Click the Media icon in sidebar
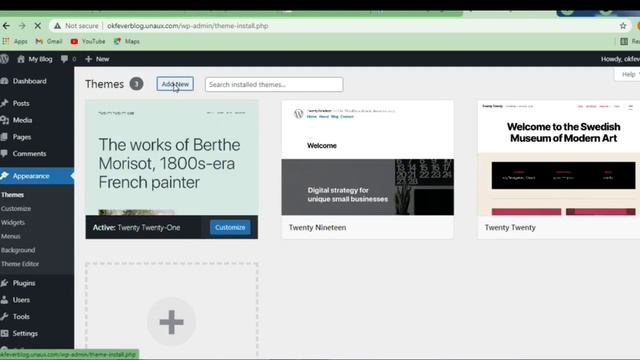 click(4, 120)
